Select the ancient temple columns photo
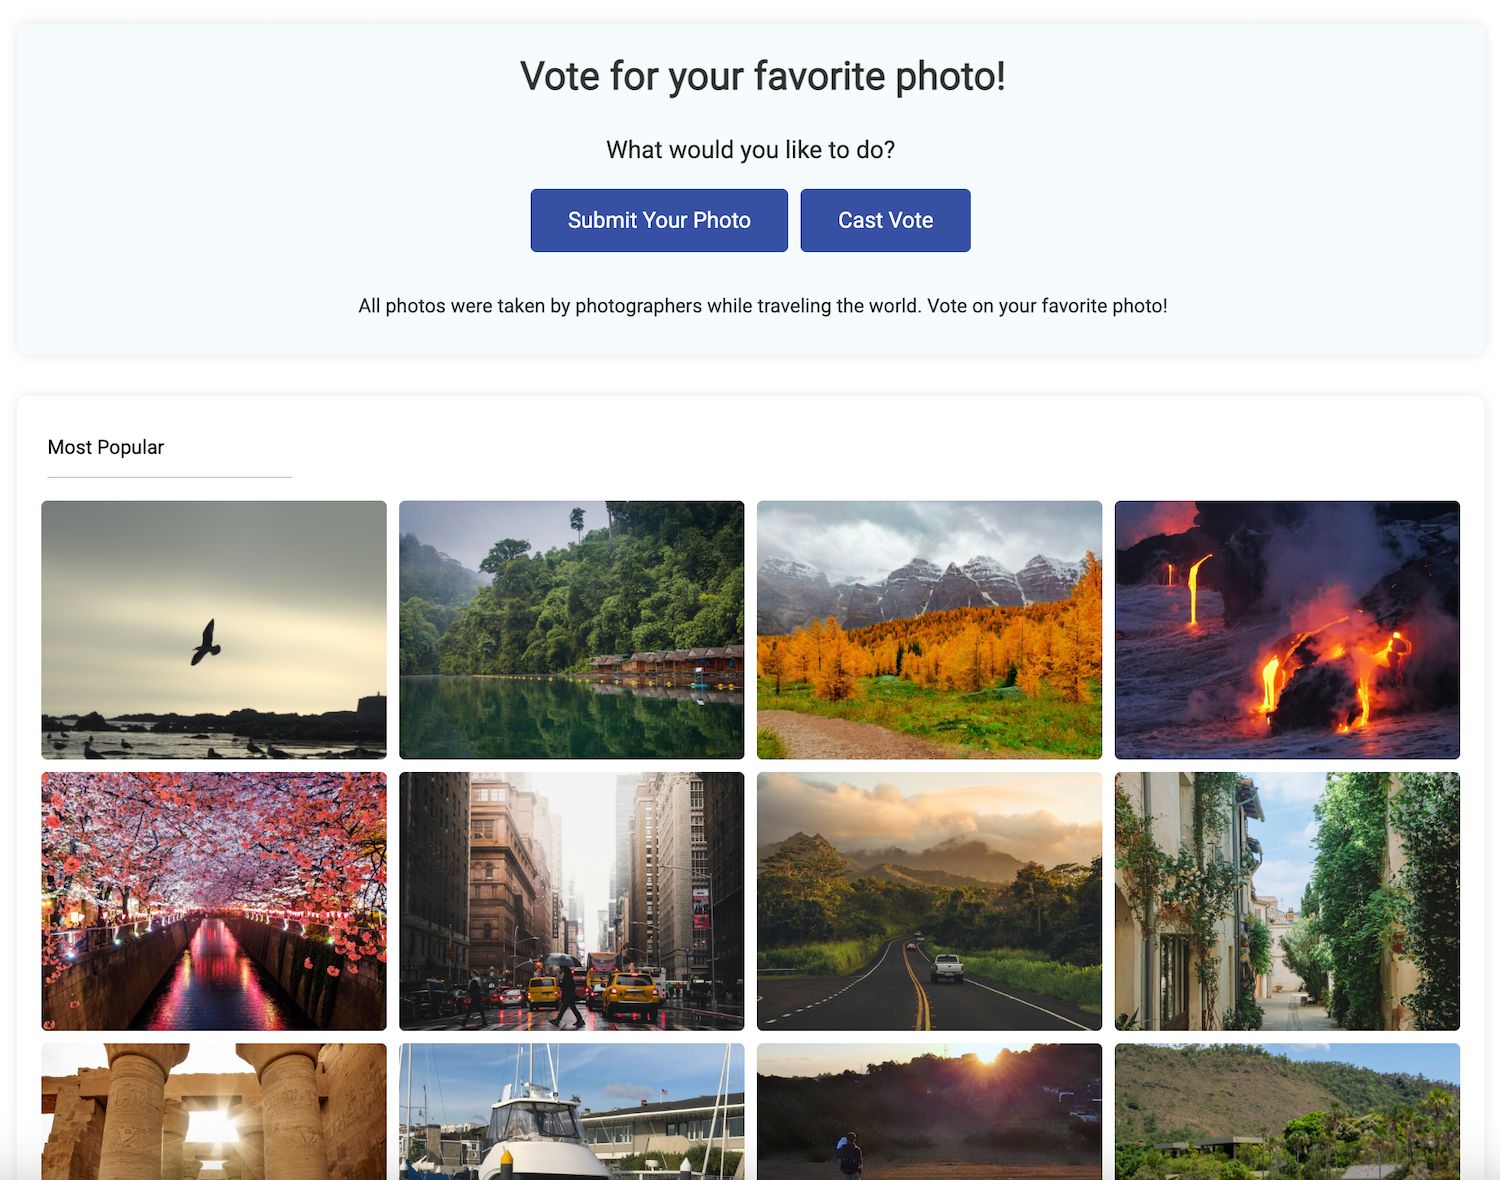 click(x=213, y=1115)
